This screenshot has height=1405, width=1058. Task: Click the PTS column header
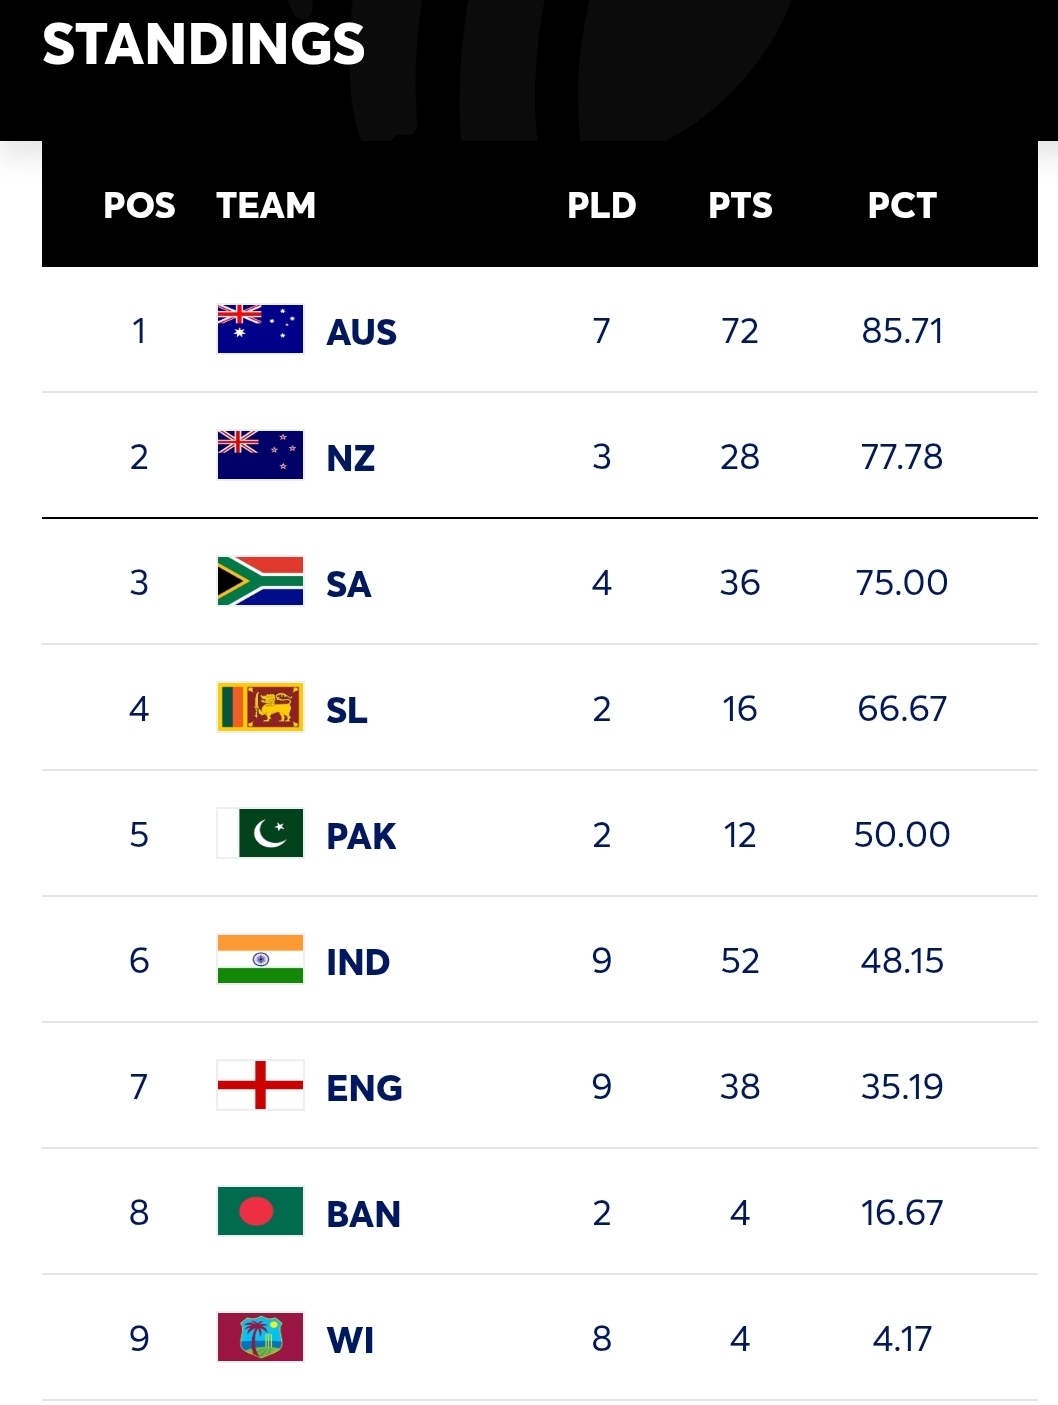(x=740, y=205)
